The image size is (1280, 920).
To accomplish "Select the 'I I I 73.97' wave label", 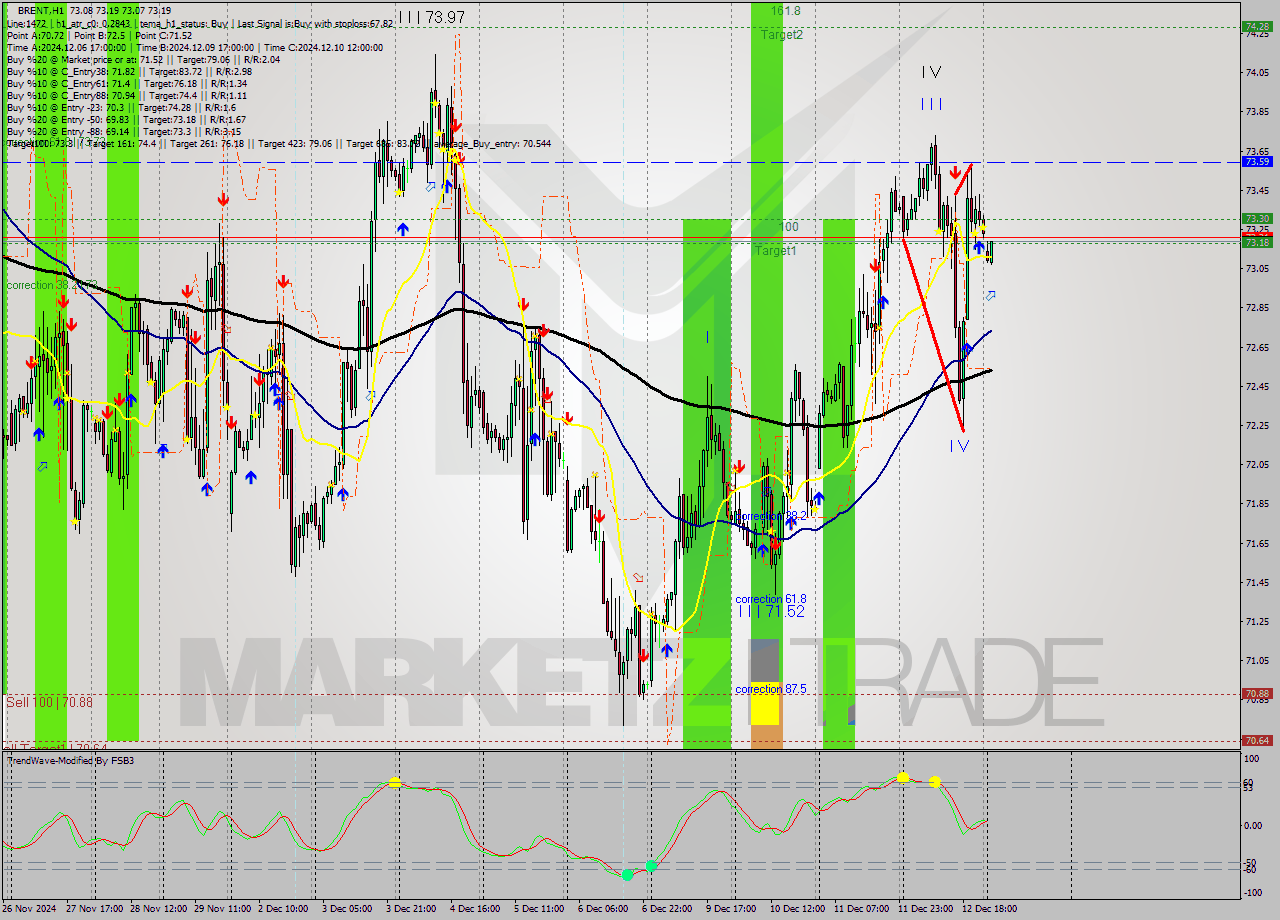I will [431, 17].
